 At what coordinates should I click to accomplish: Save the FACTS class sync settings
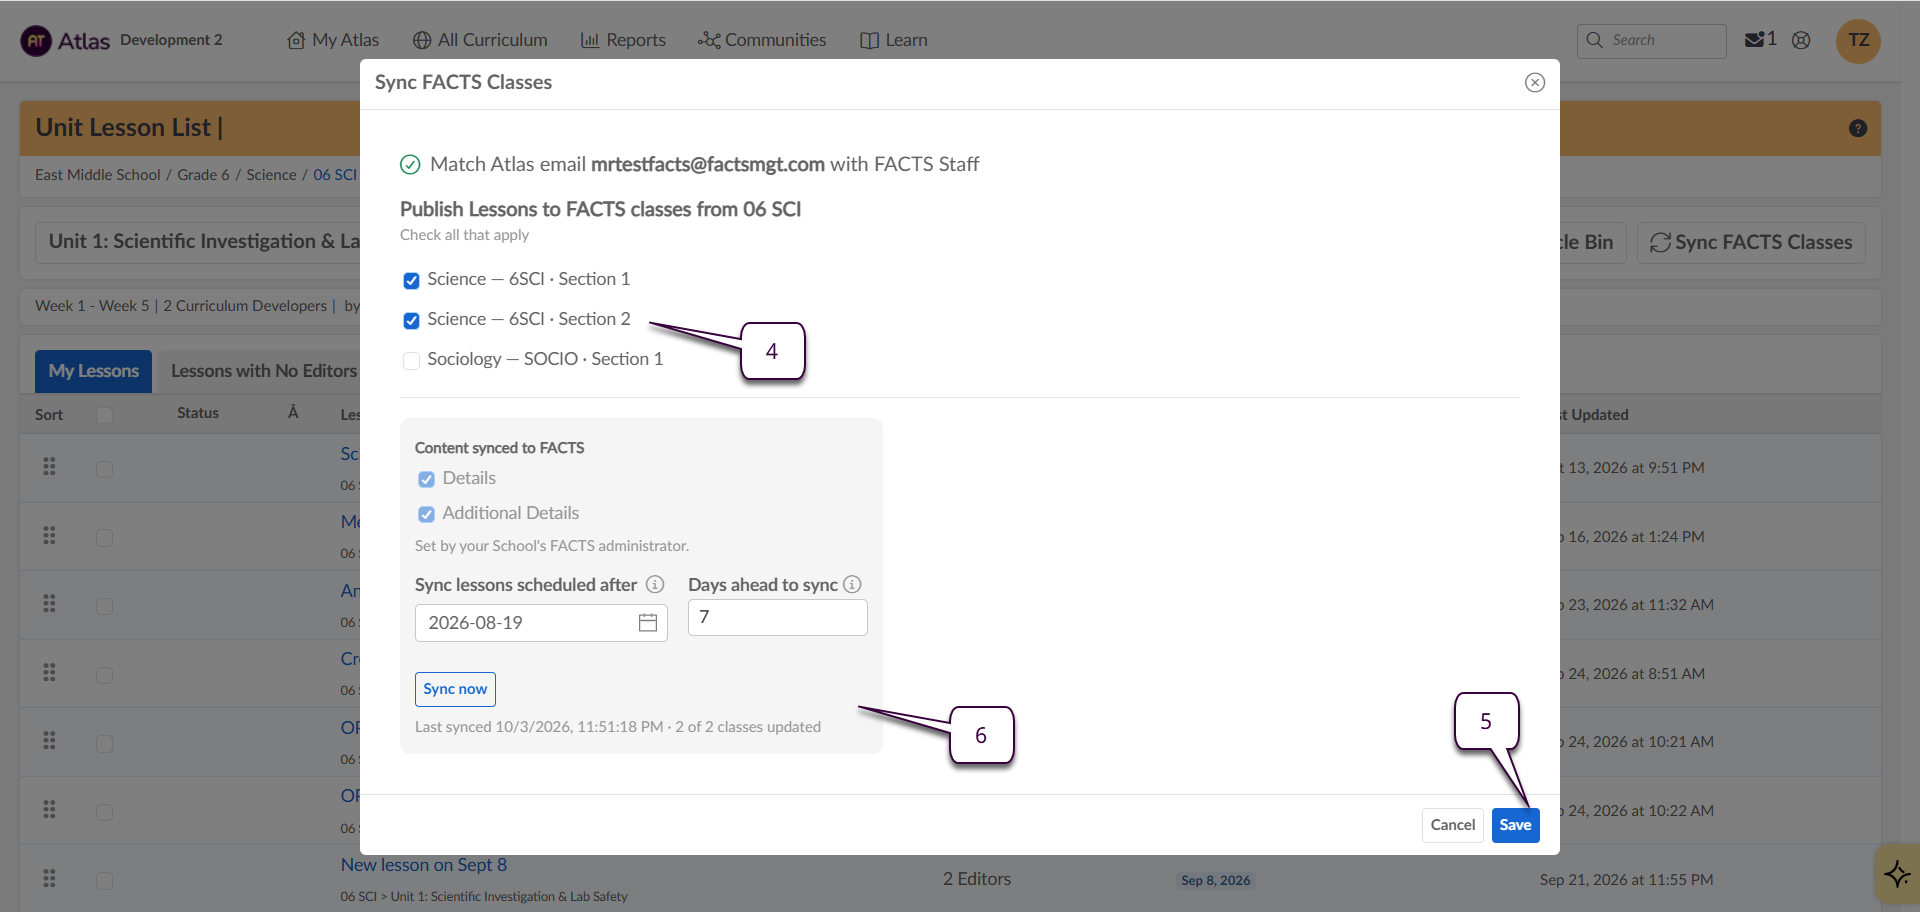coord(1515,825)
